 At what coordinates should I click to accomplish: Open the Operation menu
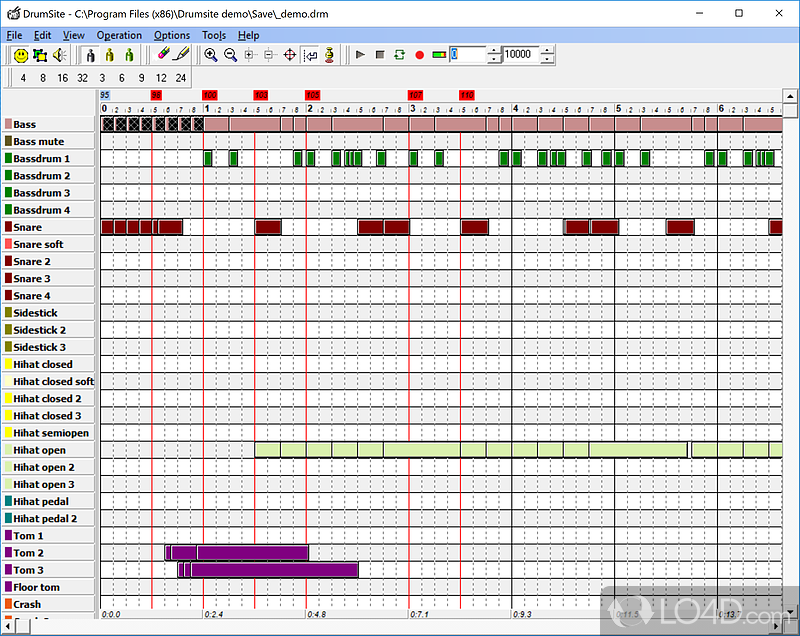click(x=119, y=35)
